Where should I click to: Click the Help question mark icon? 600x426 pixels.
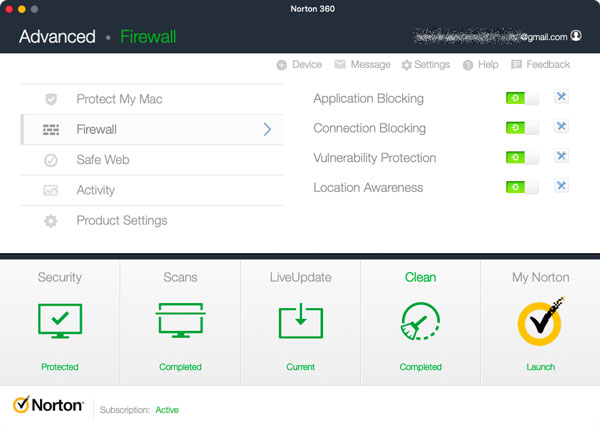pyautogui.click(x=468, y=65)
